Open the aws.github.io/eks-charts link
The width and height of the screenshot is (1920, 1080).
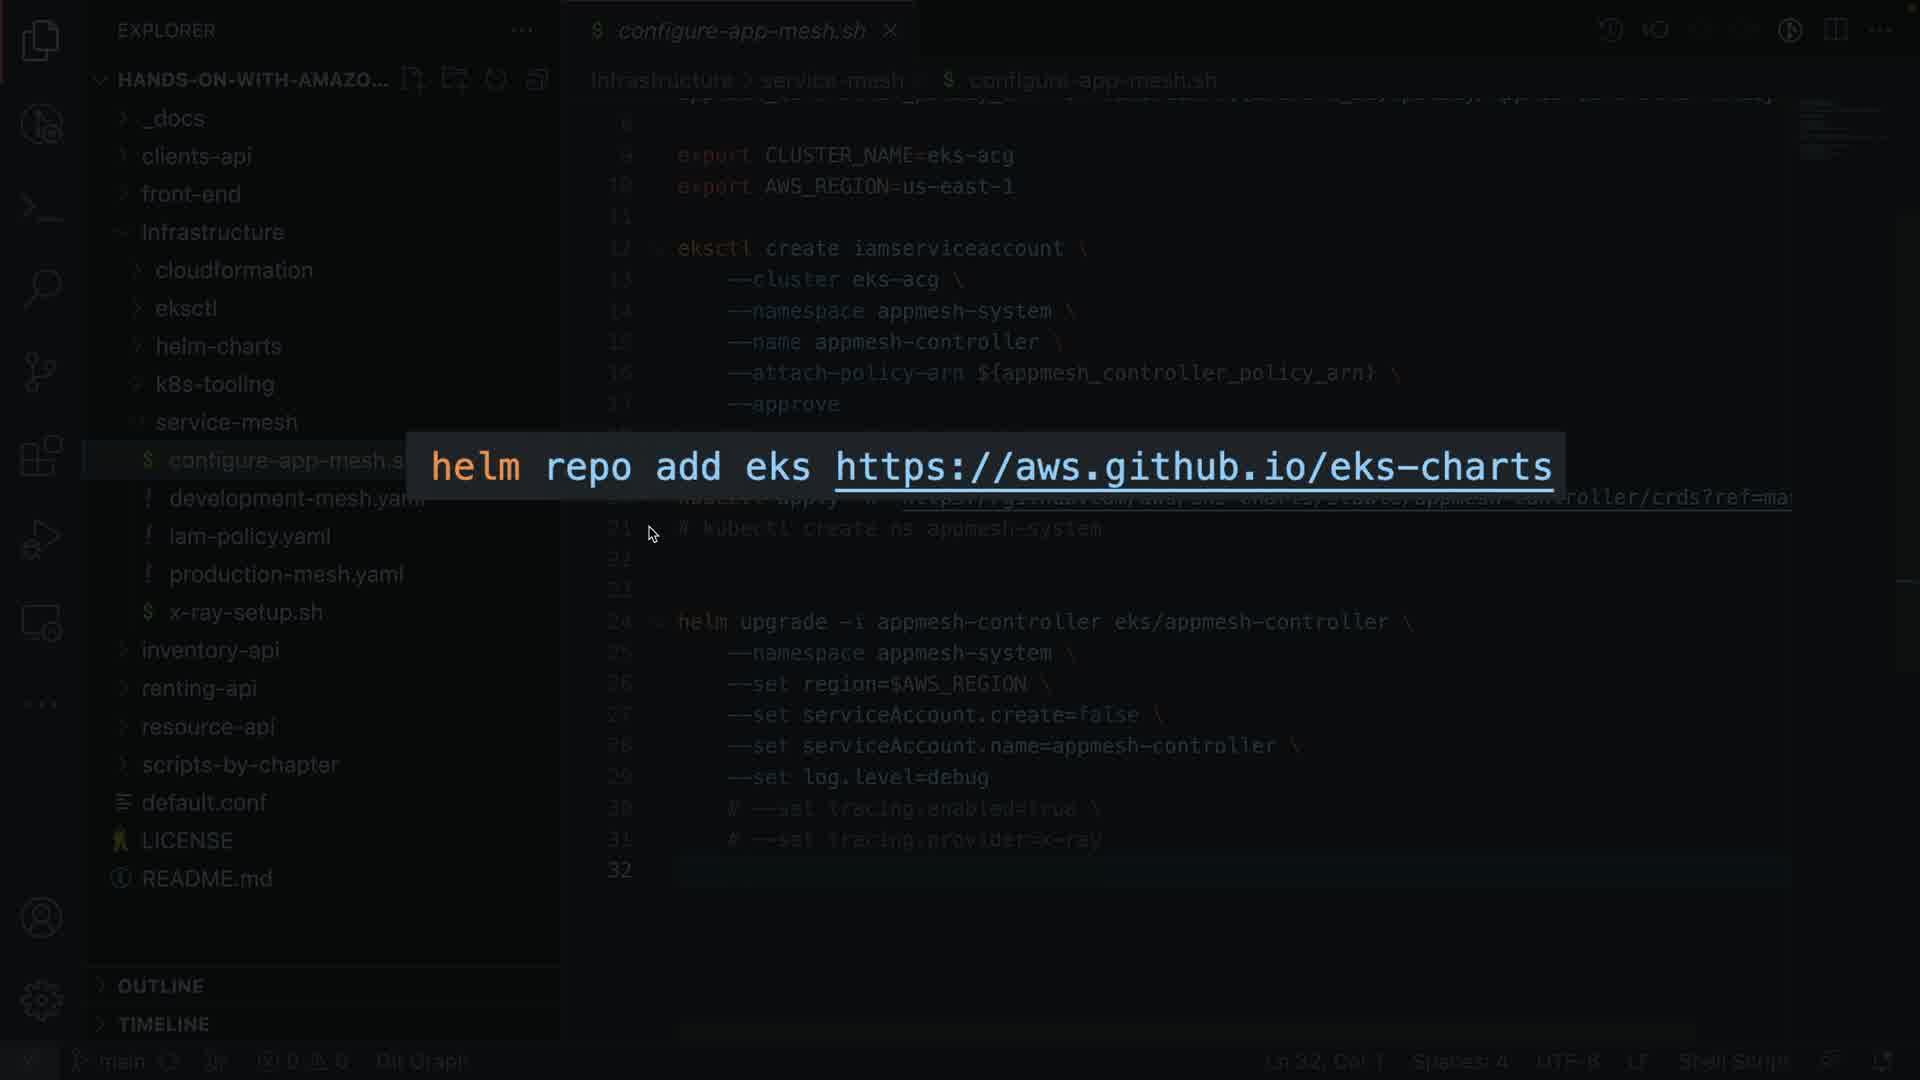1193,467
